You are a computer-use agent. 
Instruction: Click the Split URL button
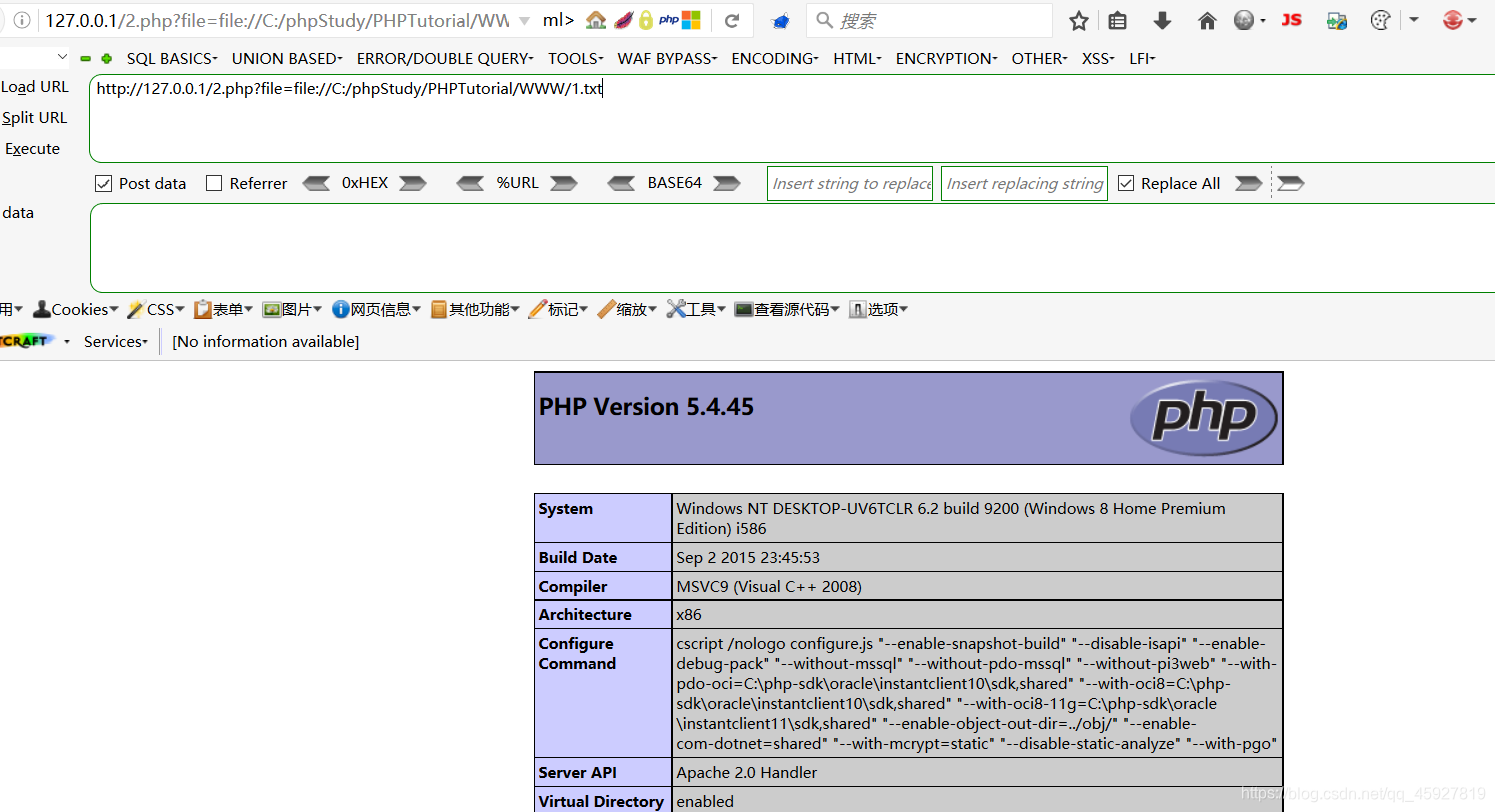(x=35, y=118)
